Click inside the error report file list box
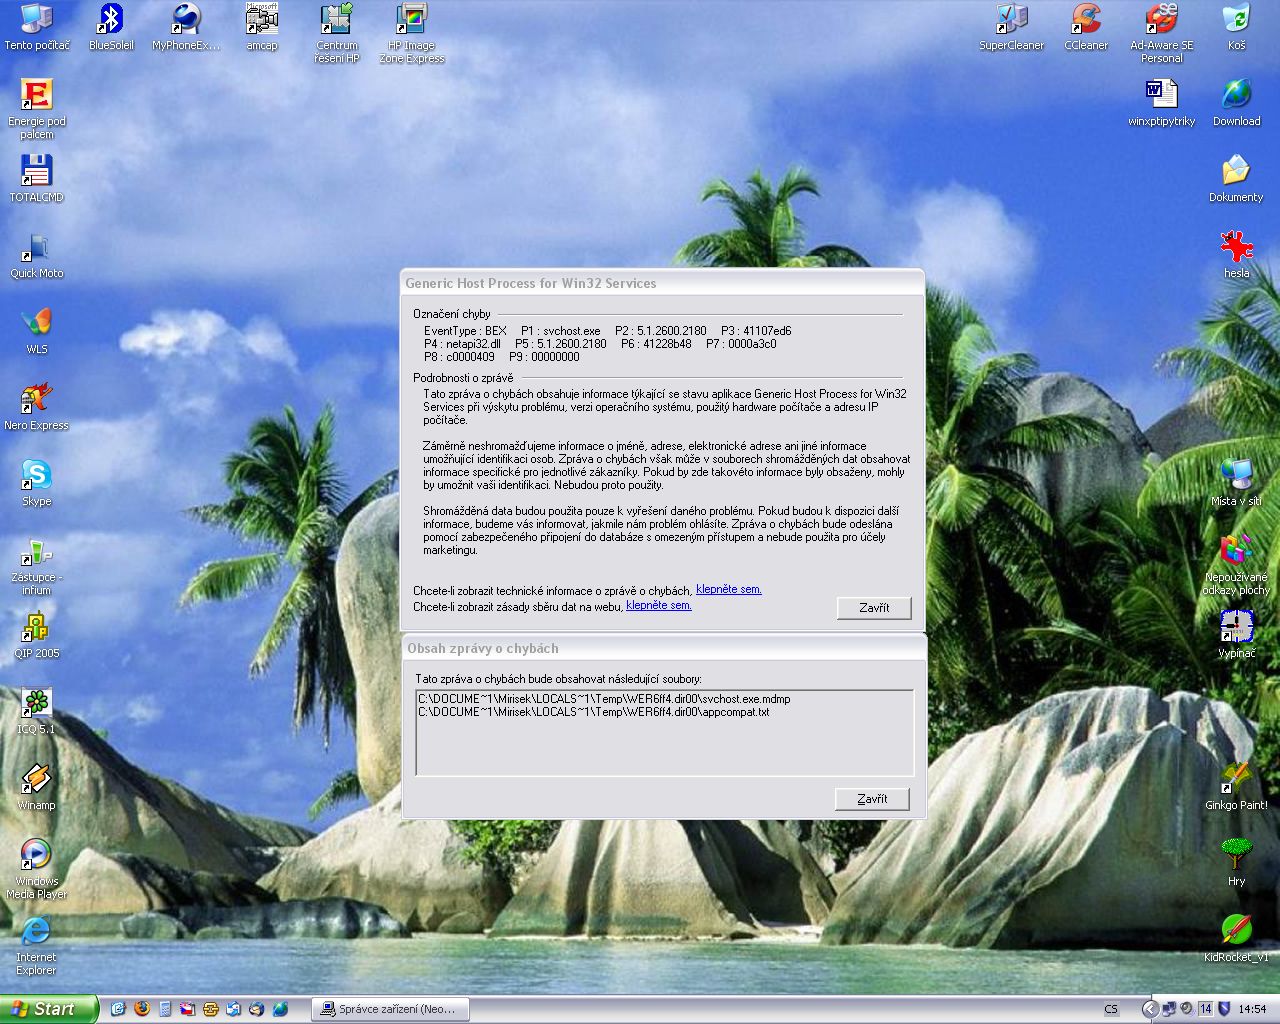1280x1024 pixels. tap(665, 732)
